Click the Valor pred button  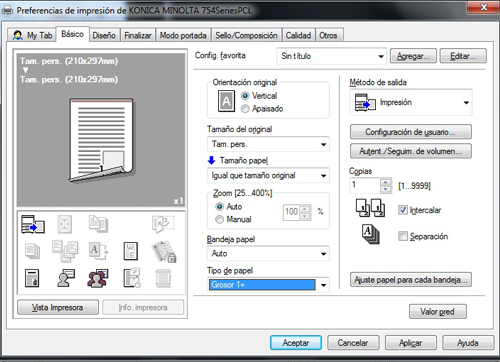point(438,312)
